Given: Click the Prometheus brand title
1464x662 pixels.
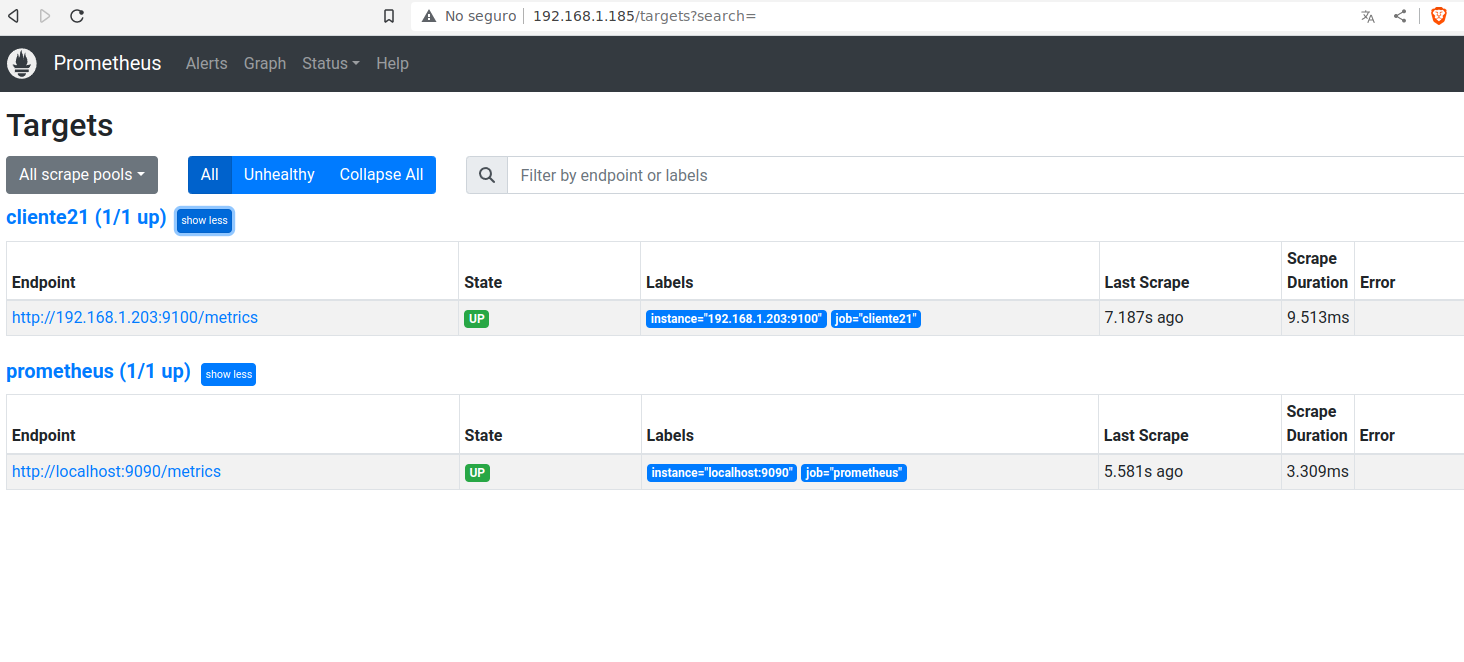Looking at the screenshot, I should pos(107,63).
